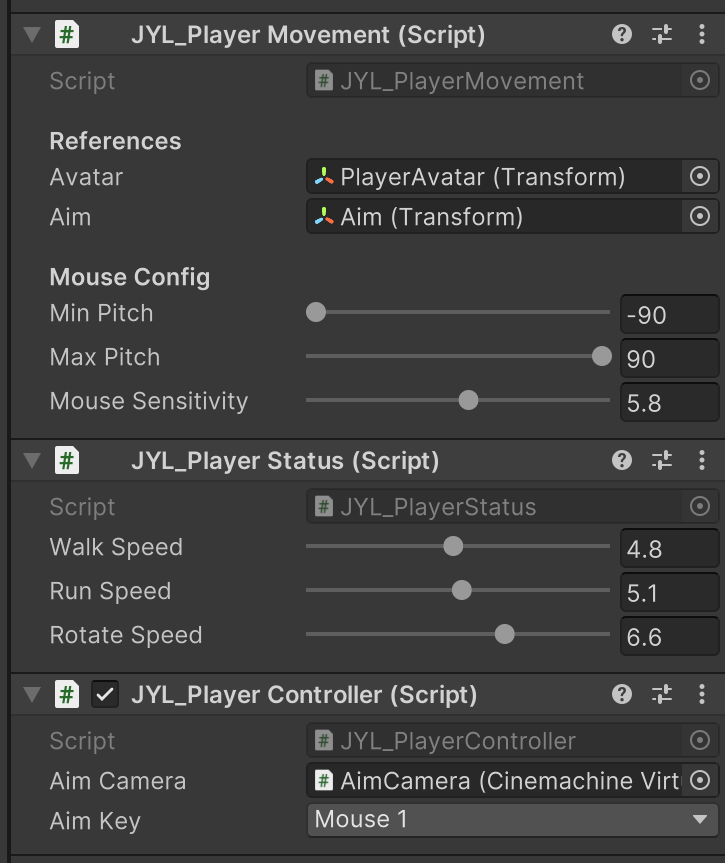
Task: Click the Rotate Speed slider handle
Action: tap(505, 635)
